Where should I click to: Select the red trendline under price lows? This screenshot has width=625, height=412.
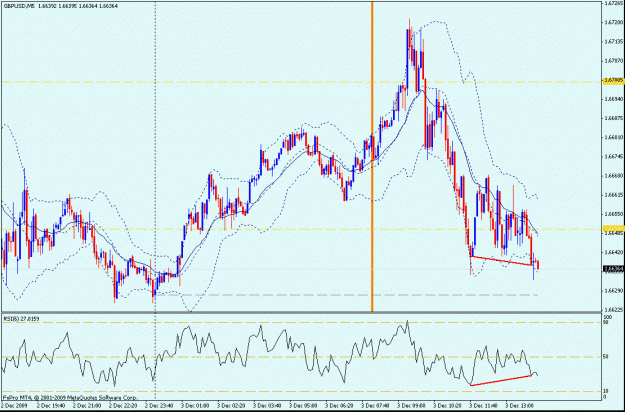(501, 261)
